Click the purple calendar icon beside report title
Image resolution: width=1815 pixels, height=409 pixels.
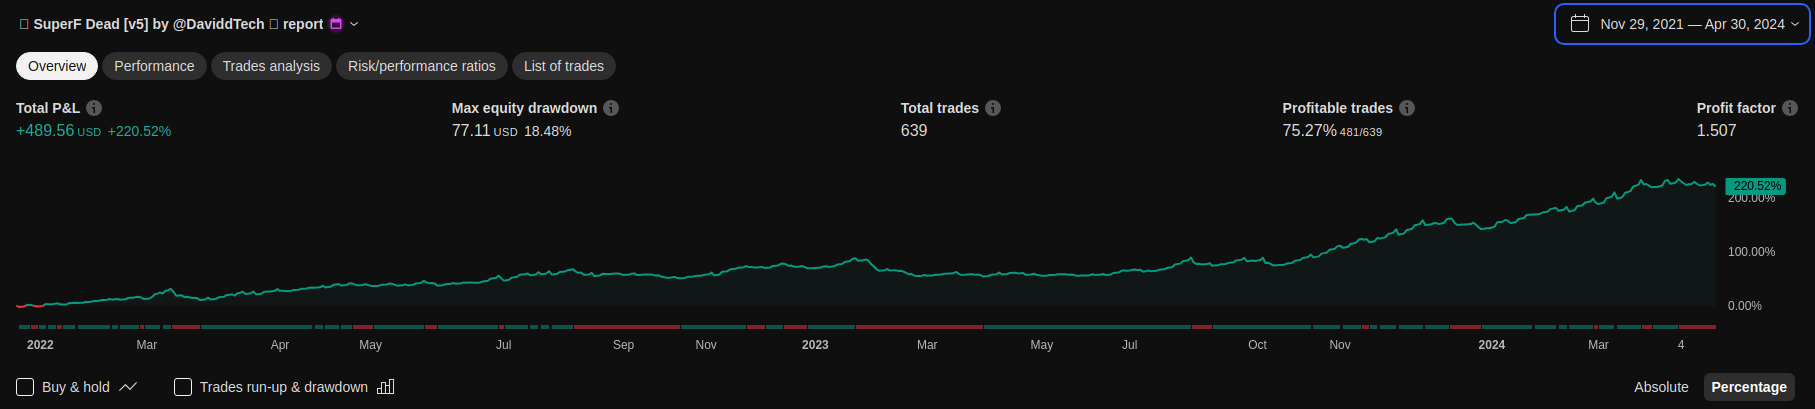pos(336,24)
